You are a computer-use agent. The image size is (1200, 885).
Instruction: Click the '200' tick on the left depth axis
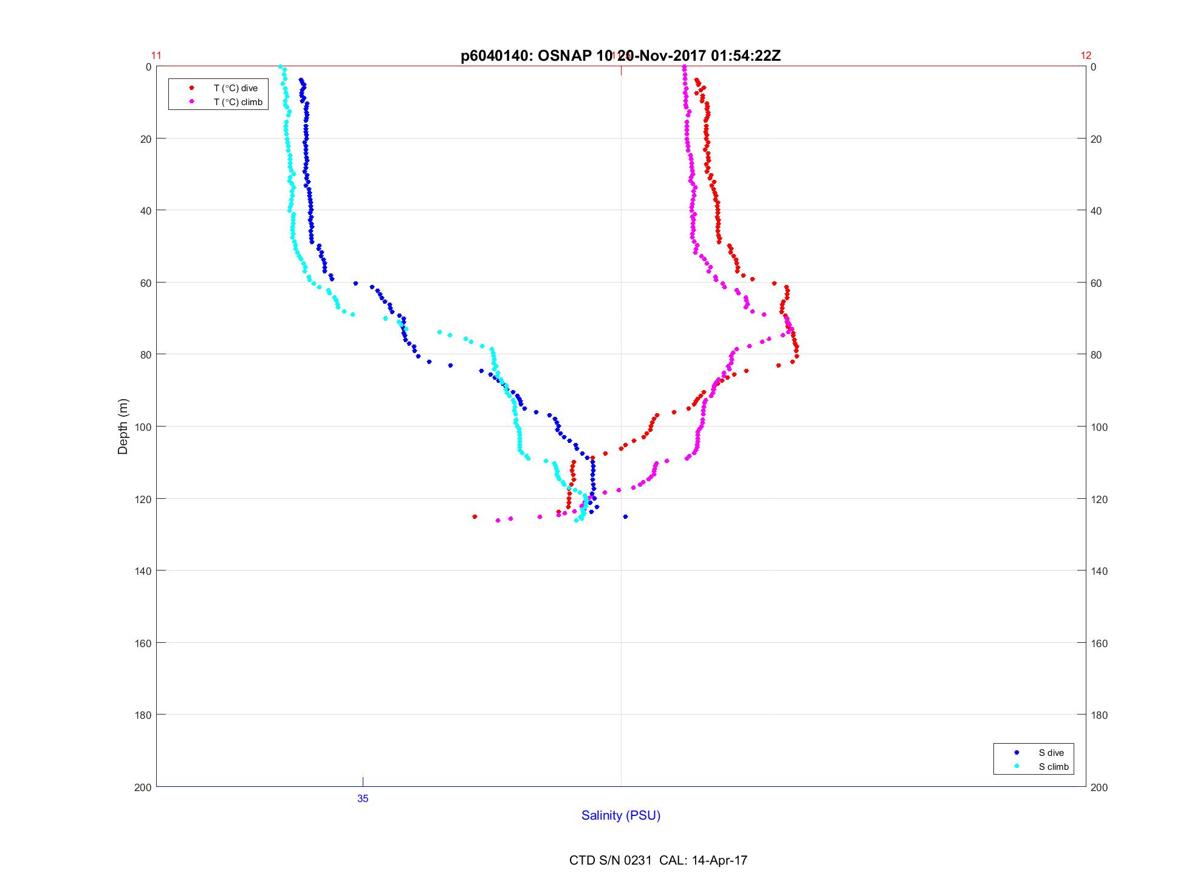[142, 787]
